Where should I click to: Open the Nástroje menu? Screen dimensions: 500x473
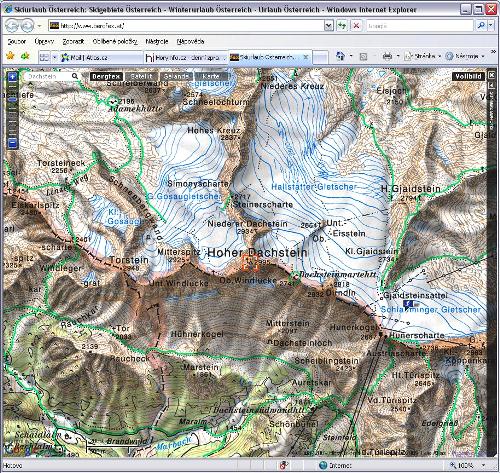pos(157,42)
